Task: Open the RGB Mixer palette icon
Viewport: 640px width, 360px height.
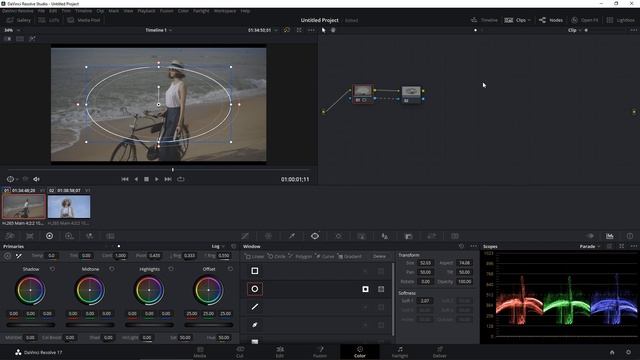Action: pyautogui.click(x=89, y=236)
